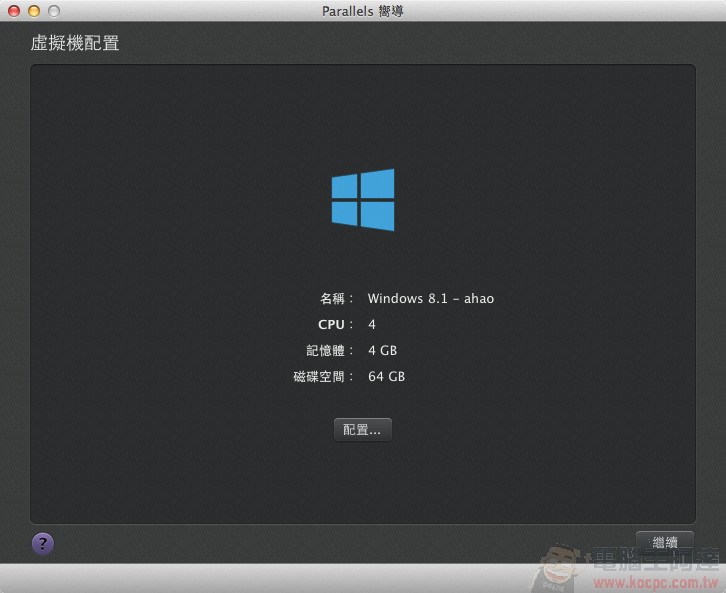Image resolution: width=726 pixels, height=593 pixels.
Task: Click the 虛擬機配置 heading
Action: 75,43
